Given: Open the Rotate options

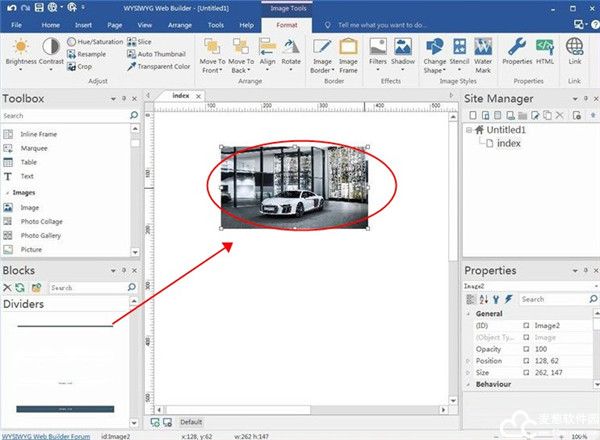Looking at the screenshot, I should (291, 54).
